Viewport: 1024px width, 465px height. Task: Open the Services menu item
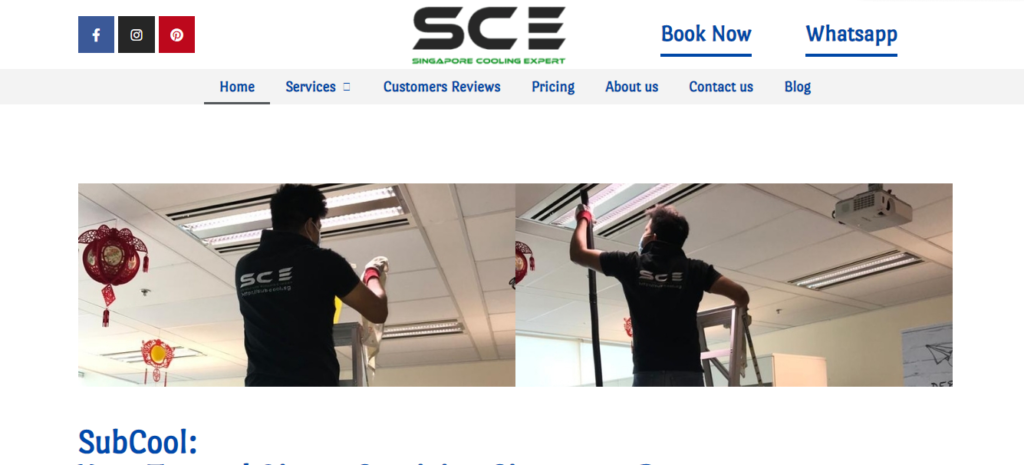click(x=311, y=87)
